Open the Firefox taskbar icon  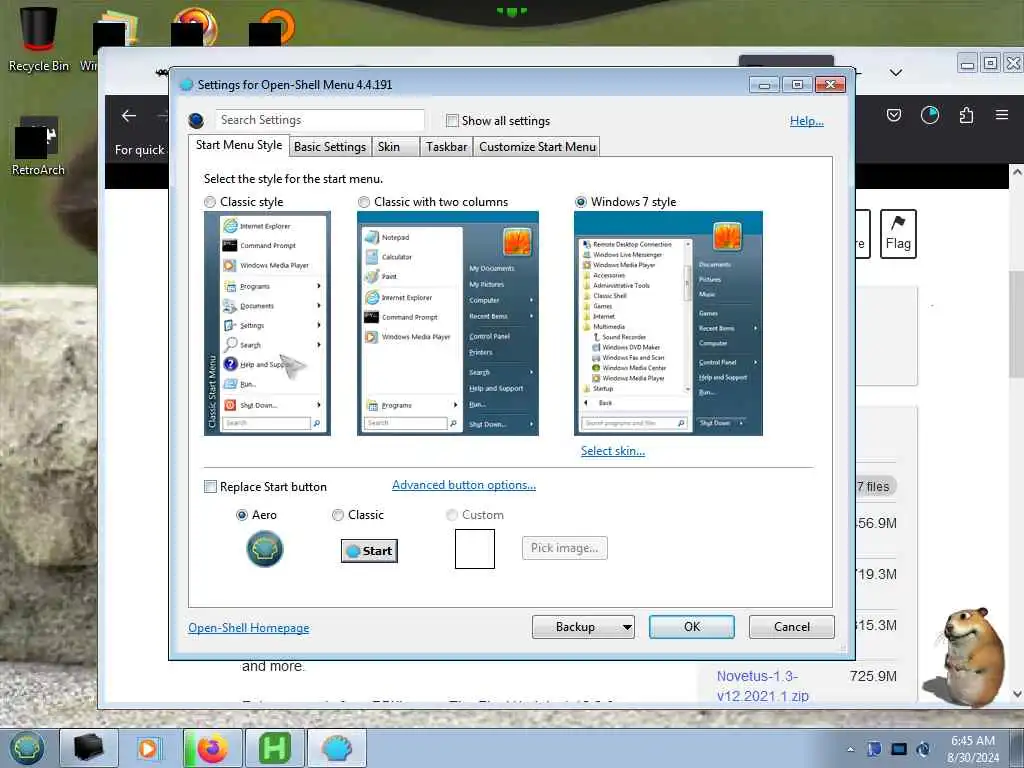pyautogui.click(x=212, y=748)
